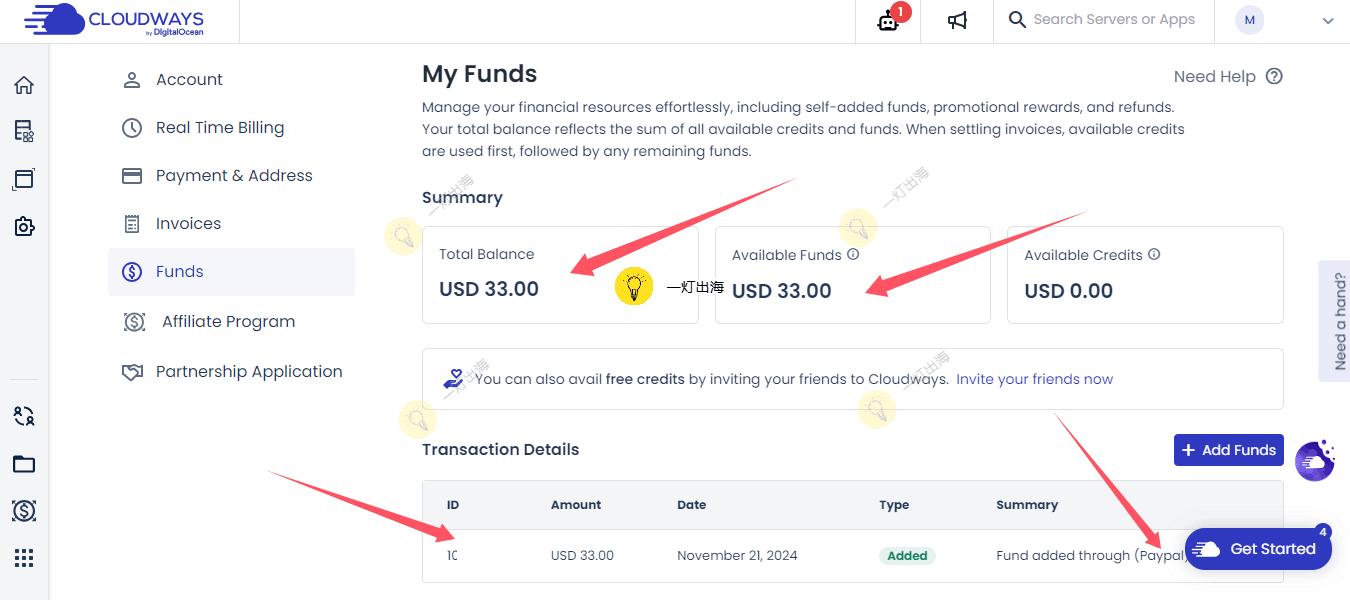Image resolution: width=1350 pixels, height=600 pixels.
Task: Click the Available Credits info icon
Action: (1154, 255)
